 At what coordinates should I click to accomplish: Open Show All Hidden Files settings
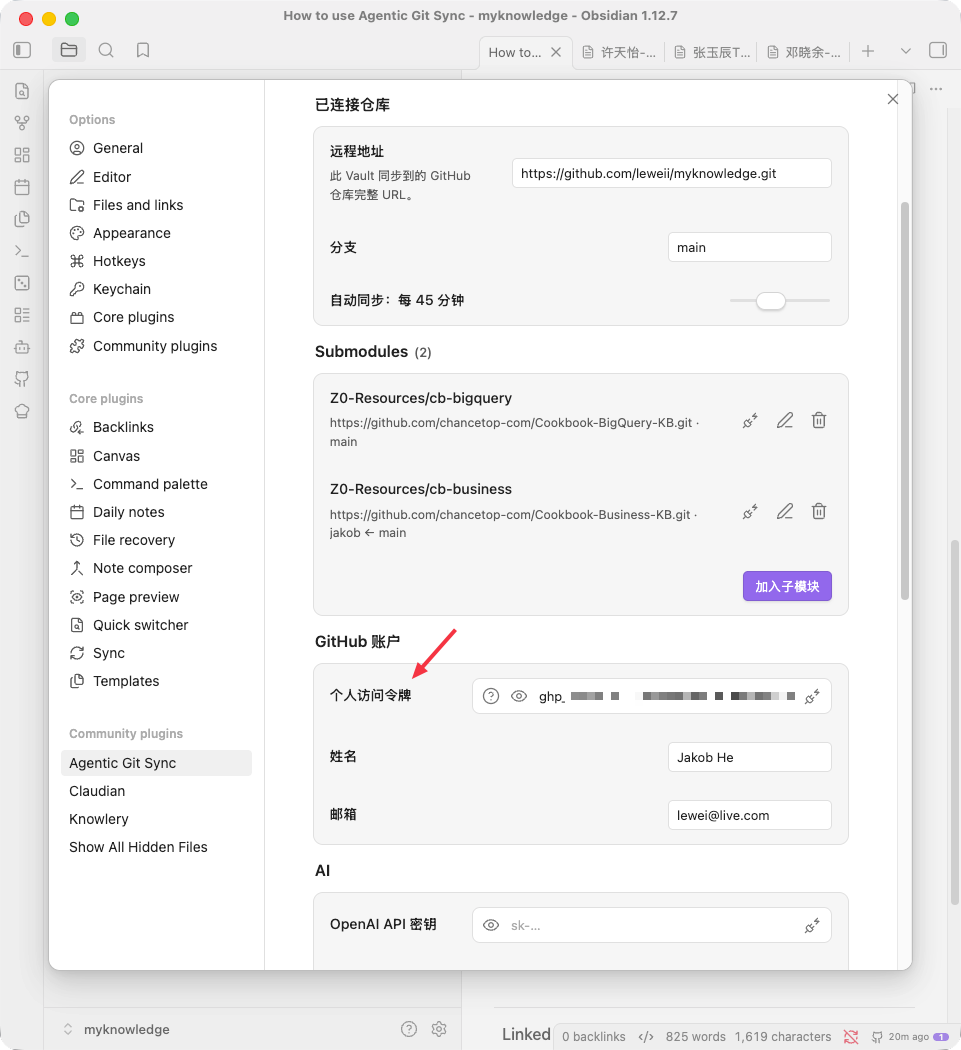pos(156,848)
